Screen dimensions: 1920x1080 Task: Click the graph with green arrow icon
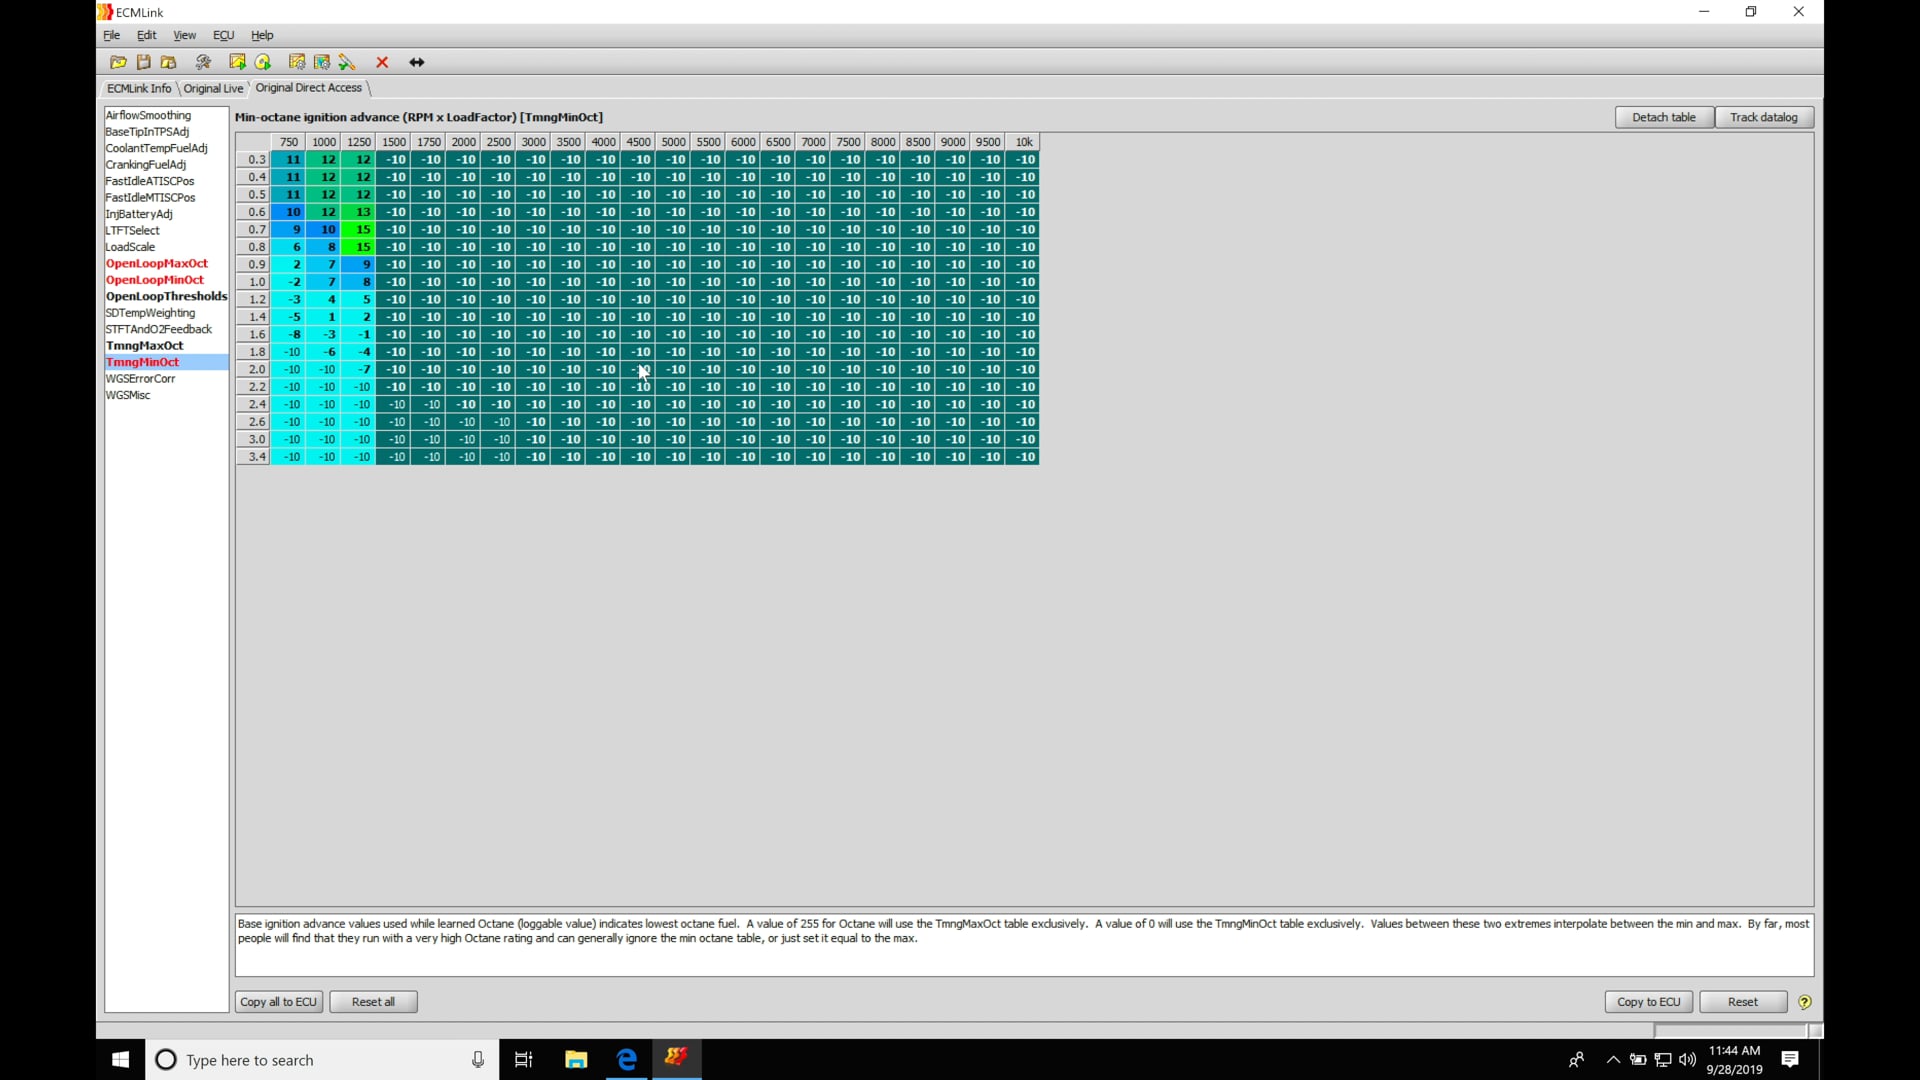coord(237,62)
